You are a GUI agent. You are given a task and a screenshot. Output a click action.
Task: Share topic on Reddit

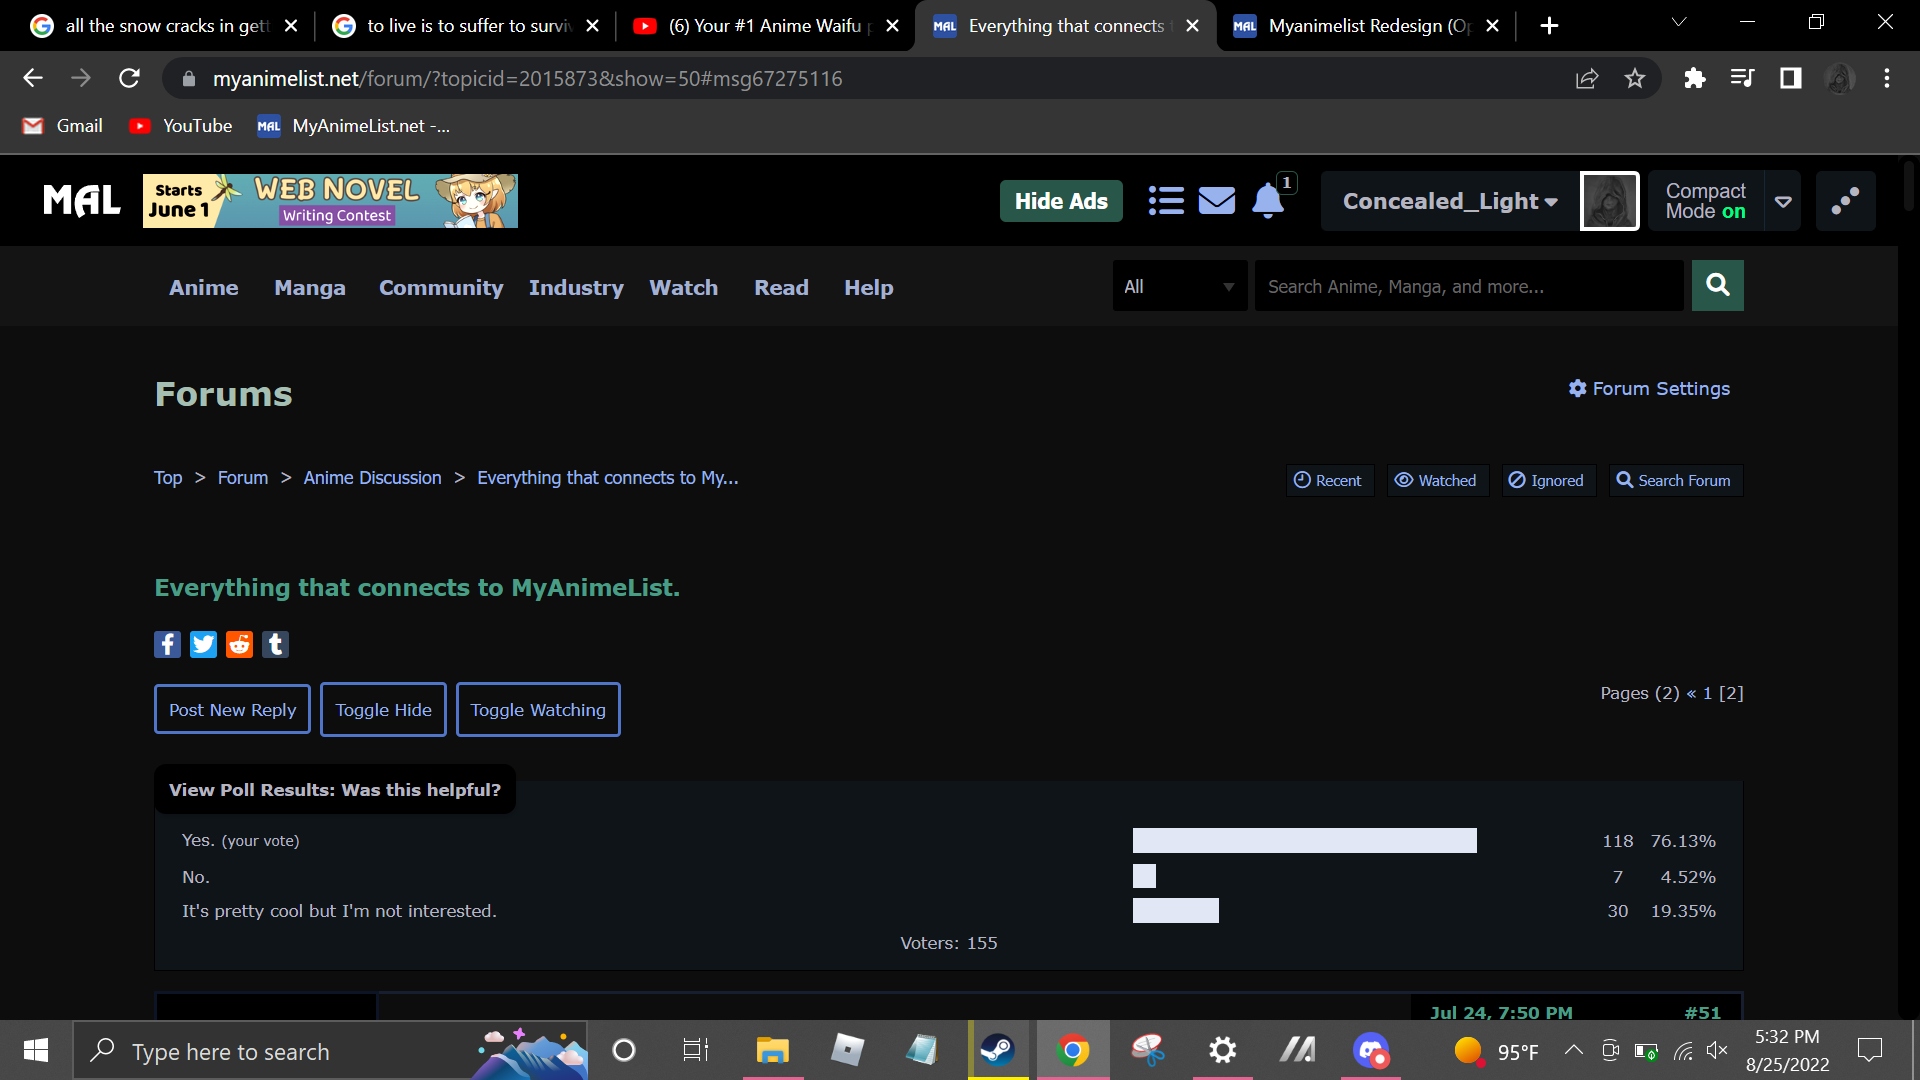pyautogui.click(x=239, y=644)
